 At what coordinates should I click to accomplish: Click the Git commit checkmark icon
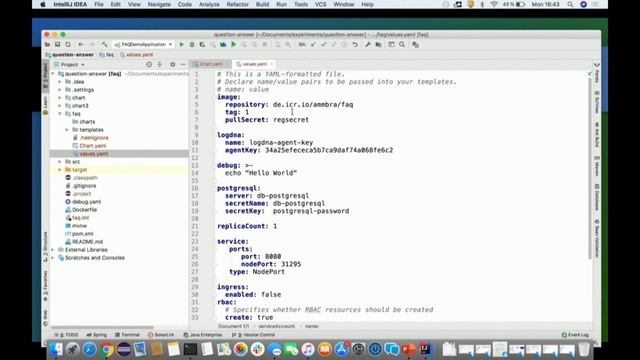324,44
